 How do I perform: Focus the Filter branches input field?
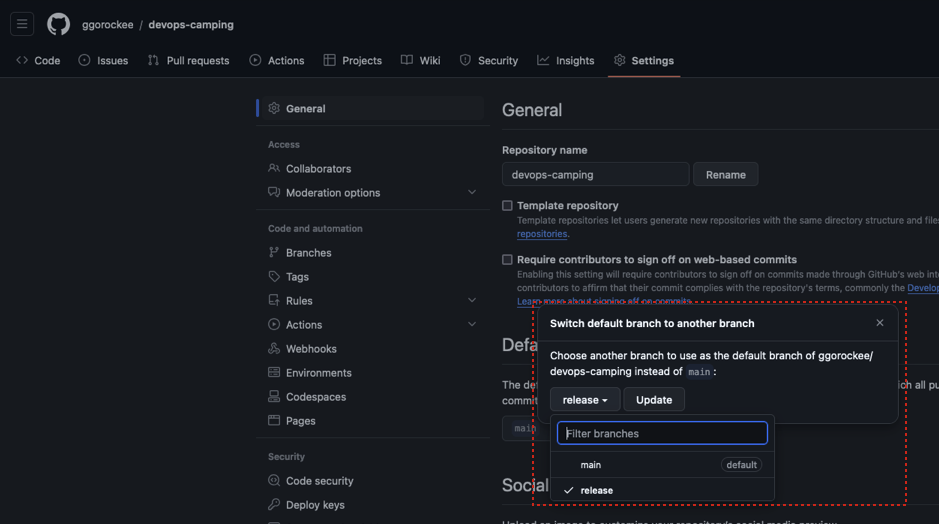tap(662, 433)
